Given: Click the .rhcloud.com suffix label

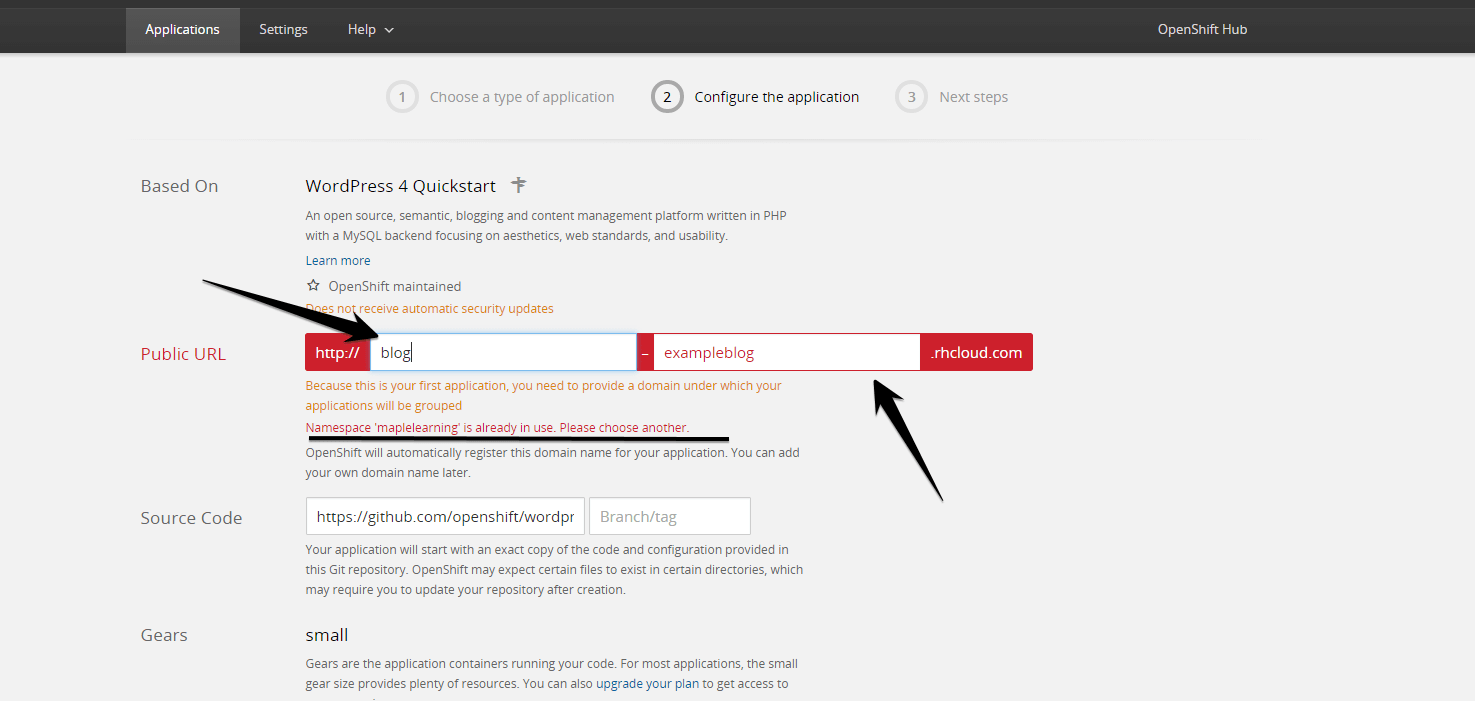Looking at the screenshot, I should pyautogui.click(x=976, y=352).
